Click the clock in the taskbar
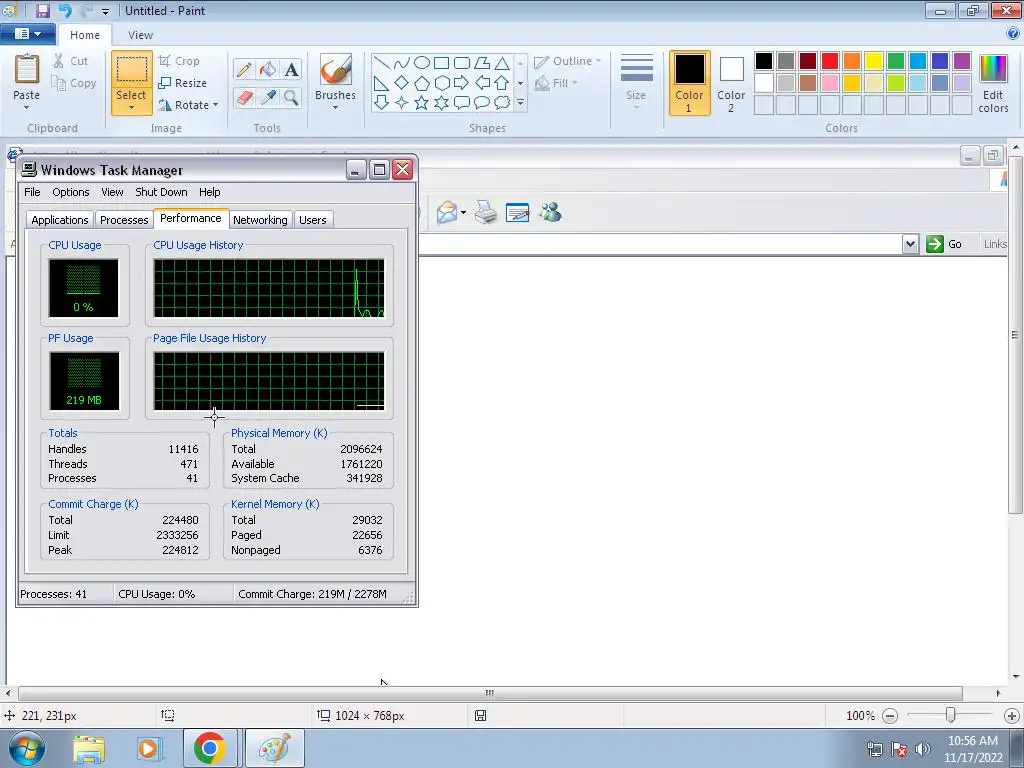Screen dimensions: 1024x768 [x=973, y=749]
